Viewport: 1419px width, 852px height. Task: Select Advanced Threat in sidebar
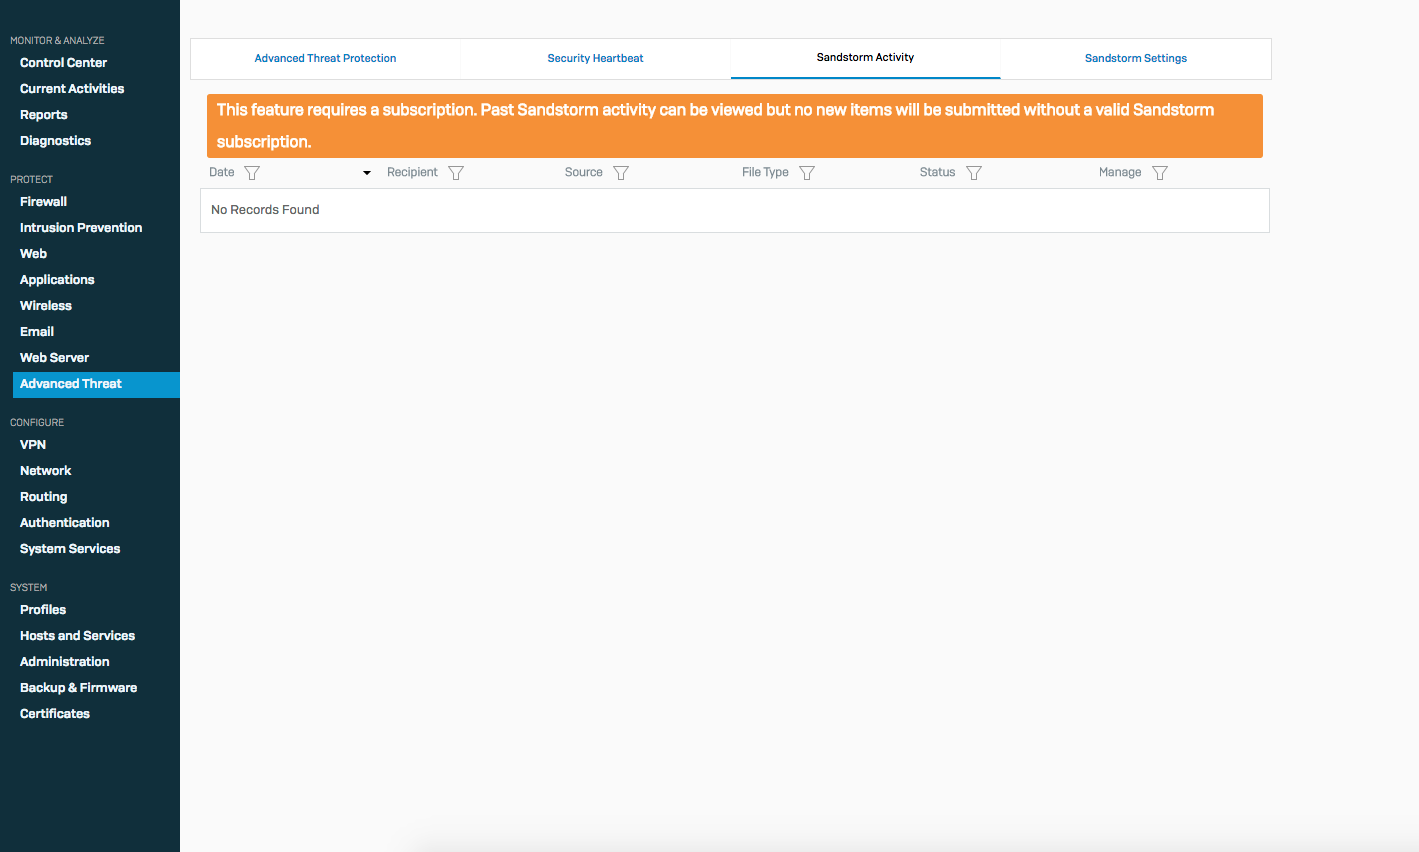coord(96,384)
